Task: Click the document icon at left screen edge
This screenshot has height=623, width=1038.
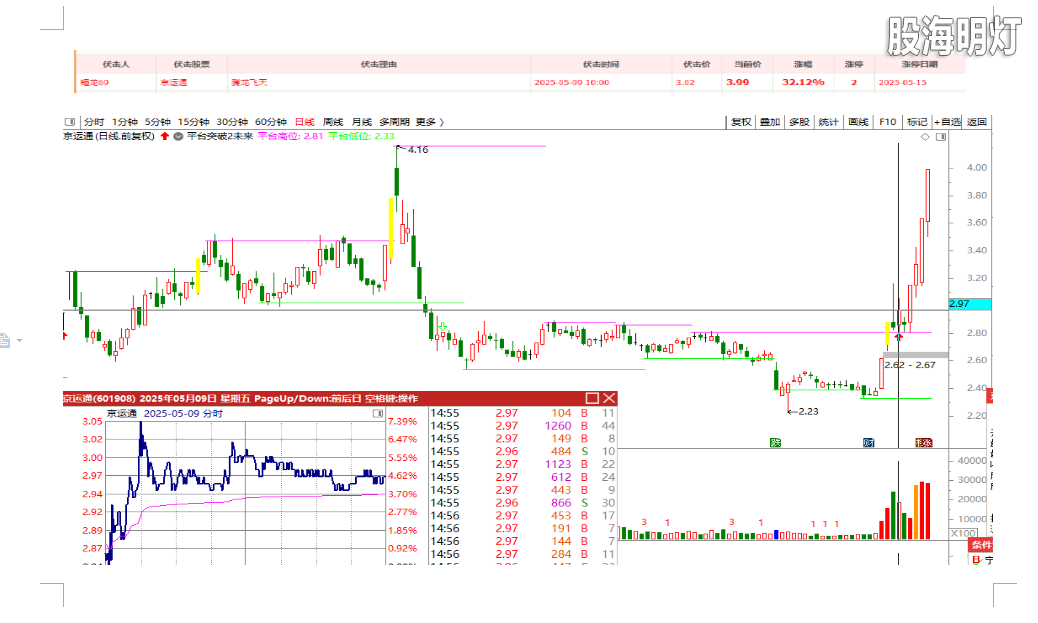Action: 5,341
